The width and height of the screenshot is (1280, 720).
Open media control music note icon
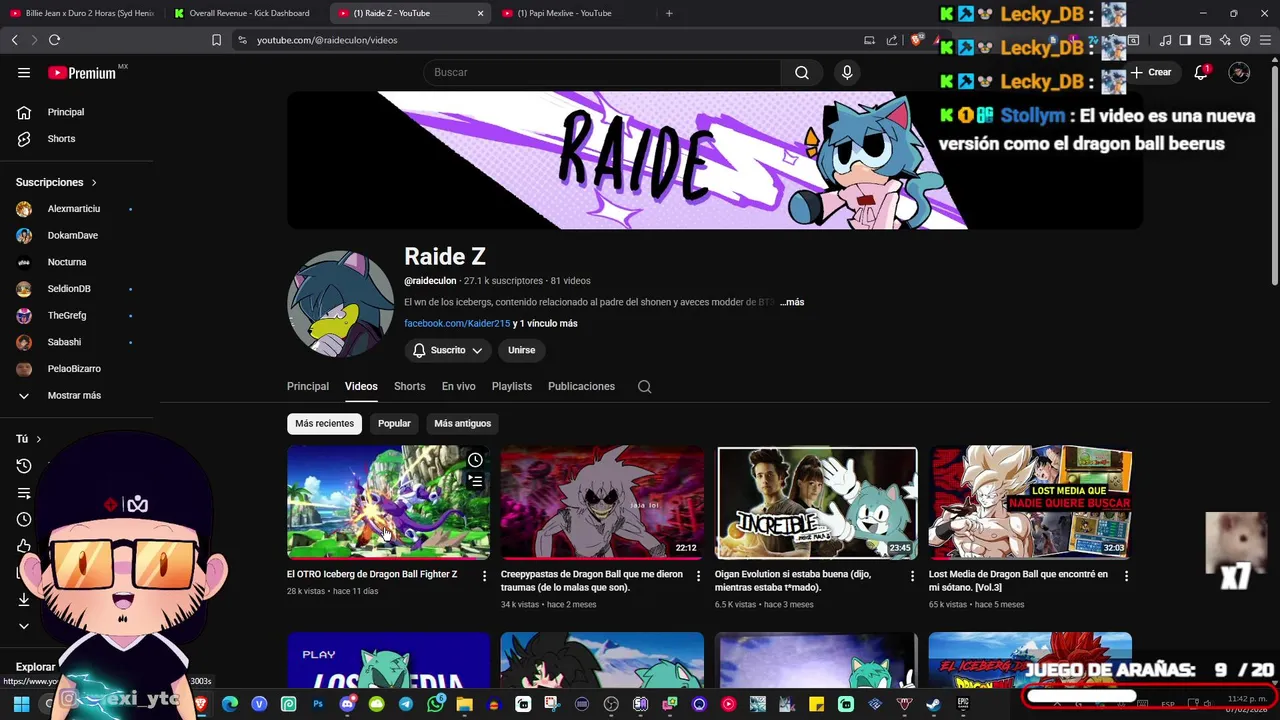(x=1165, y=40)
